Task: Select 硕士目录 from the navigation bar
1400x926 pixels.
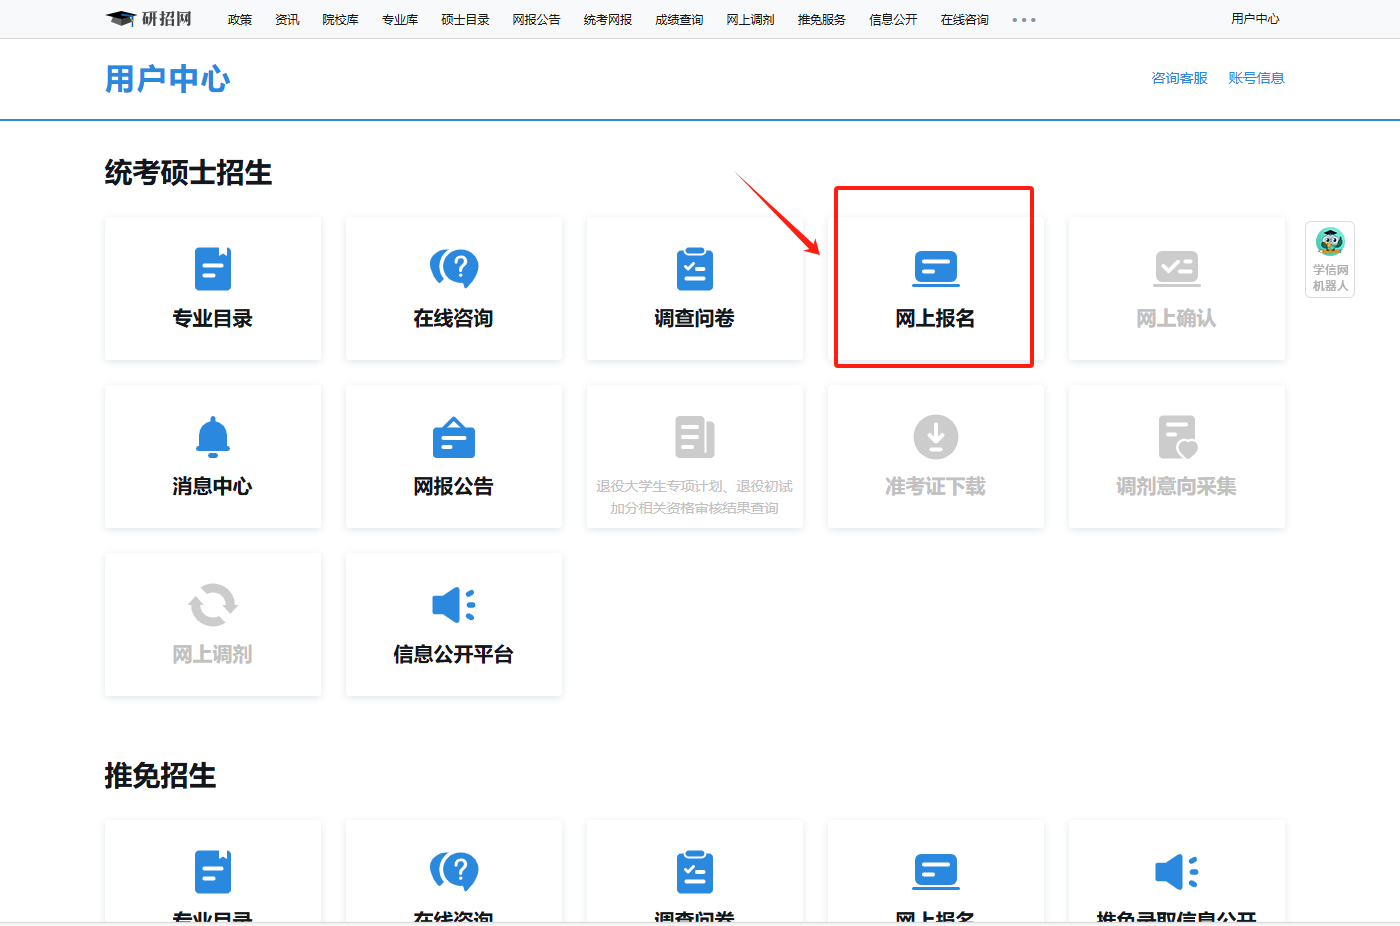Action: click(x=464, y=19)
